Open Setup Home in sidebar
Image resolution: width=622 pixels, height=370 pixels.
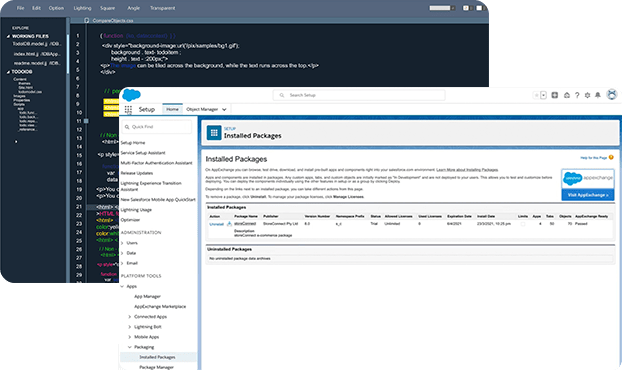[x=133, y=143]
